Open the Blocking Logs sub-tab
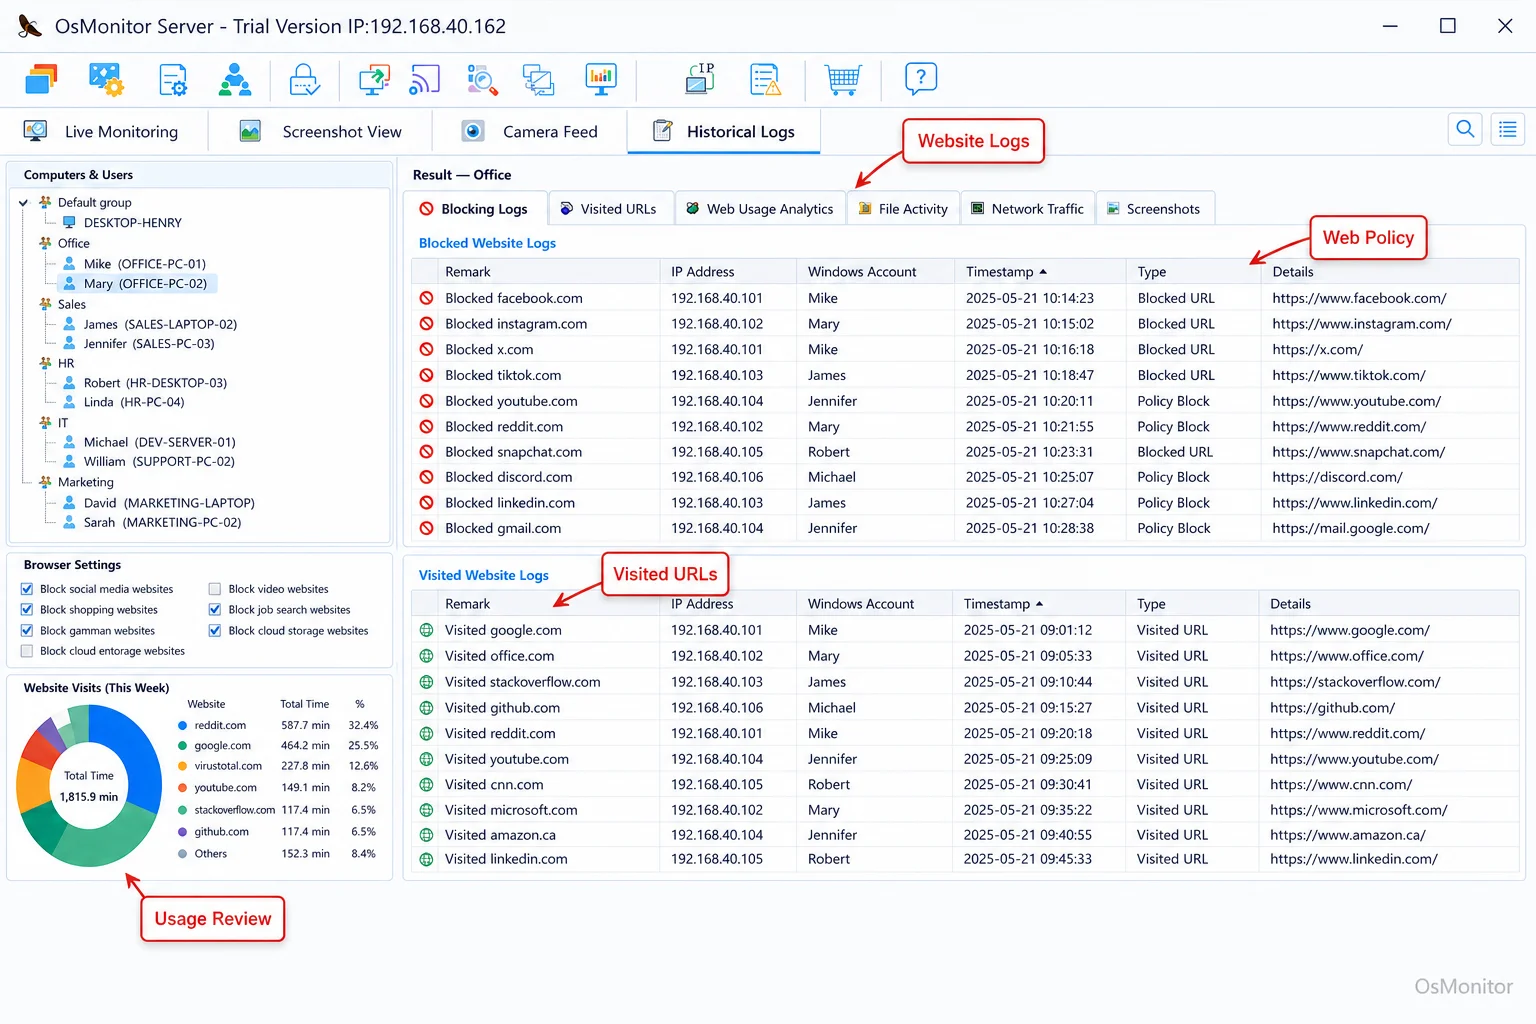The image size is (1536, 1024). [475, 208]
